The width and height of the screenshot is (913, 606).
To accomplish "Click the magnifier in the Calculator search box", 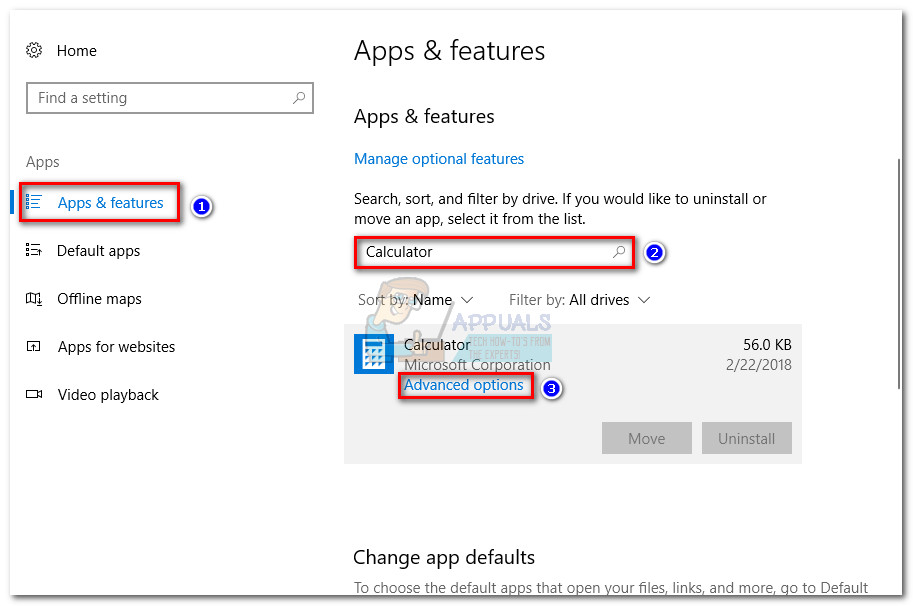I will click(620, 252).
